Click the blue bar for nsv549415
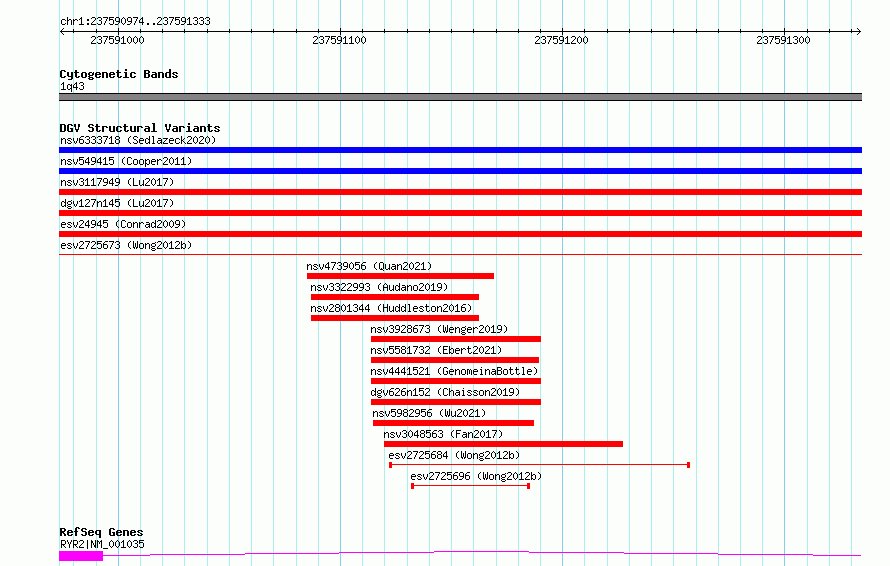Image resolution: width=890 pixels, height=566 pixels. click(460, 171)
